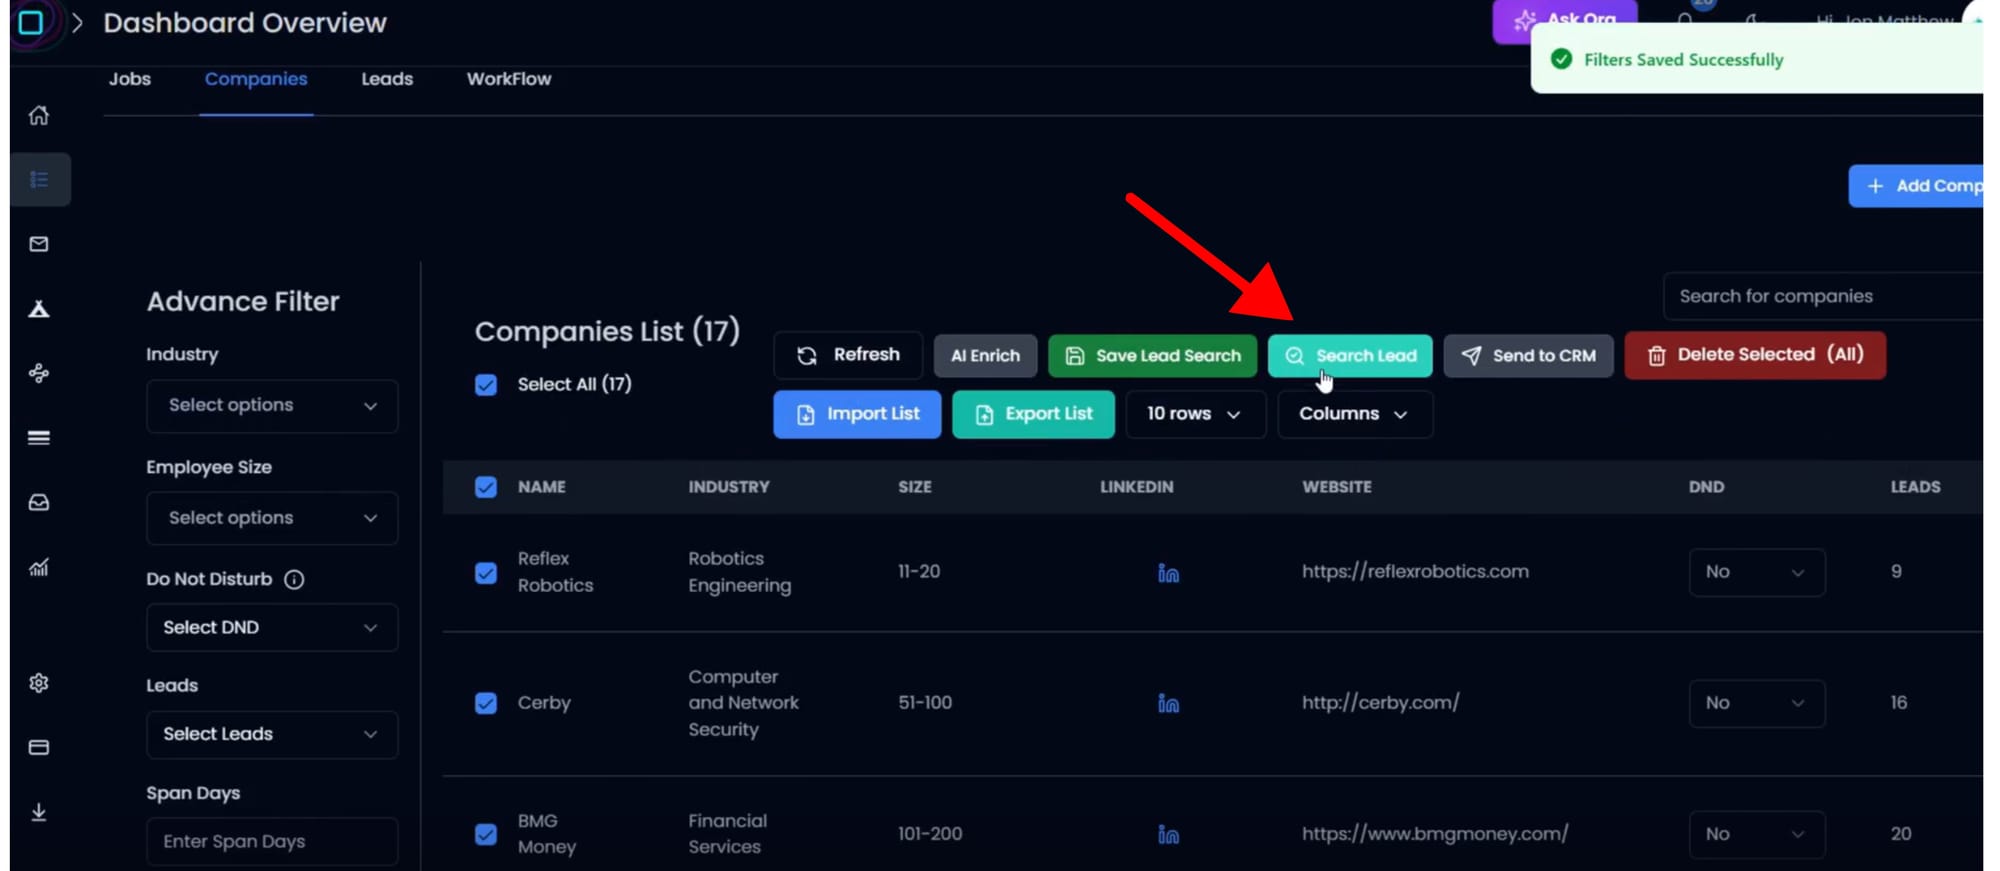
Task: Open the 10 rows dropdown
Action: pyautogui.click(x=1194, y=414)
